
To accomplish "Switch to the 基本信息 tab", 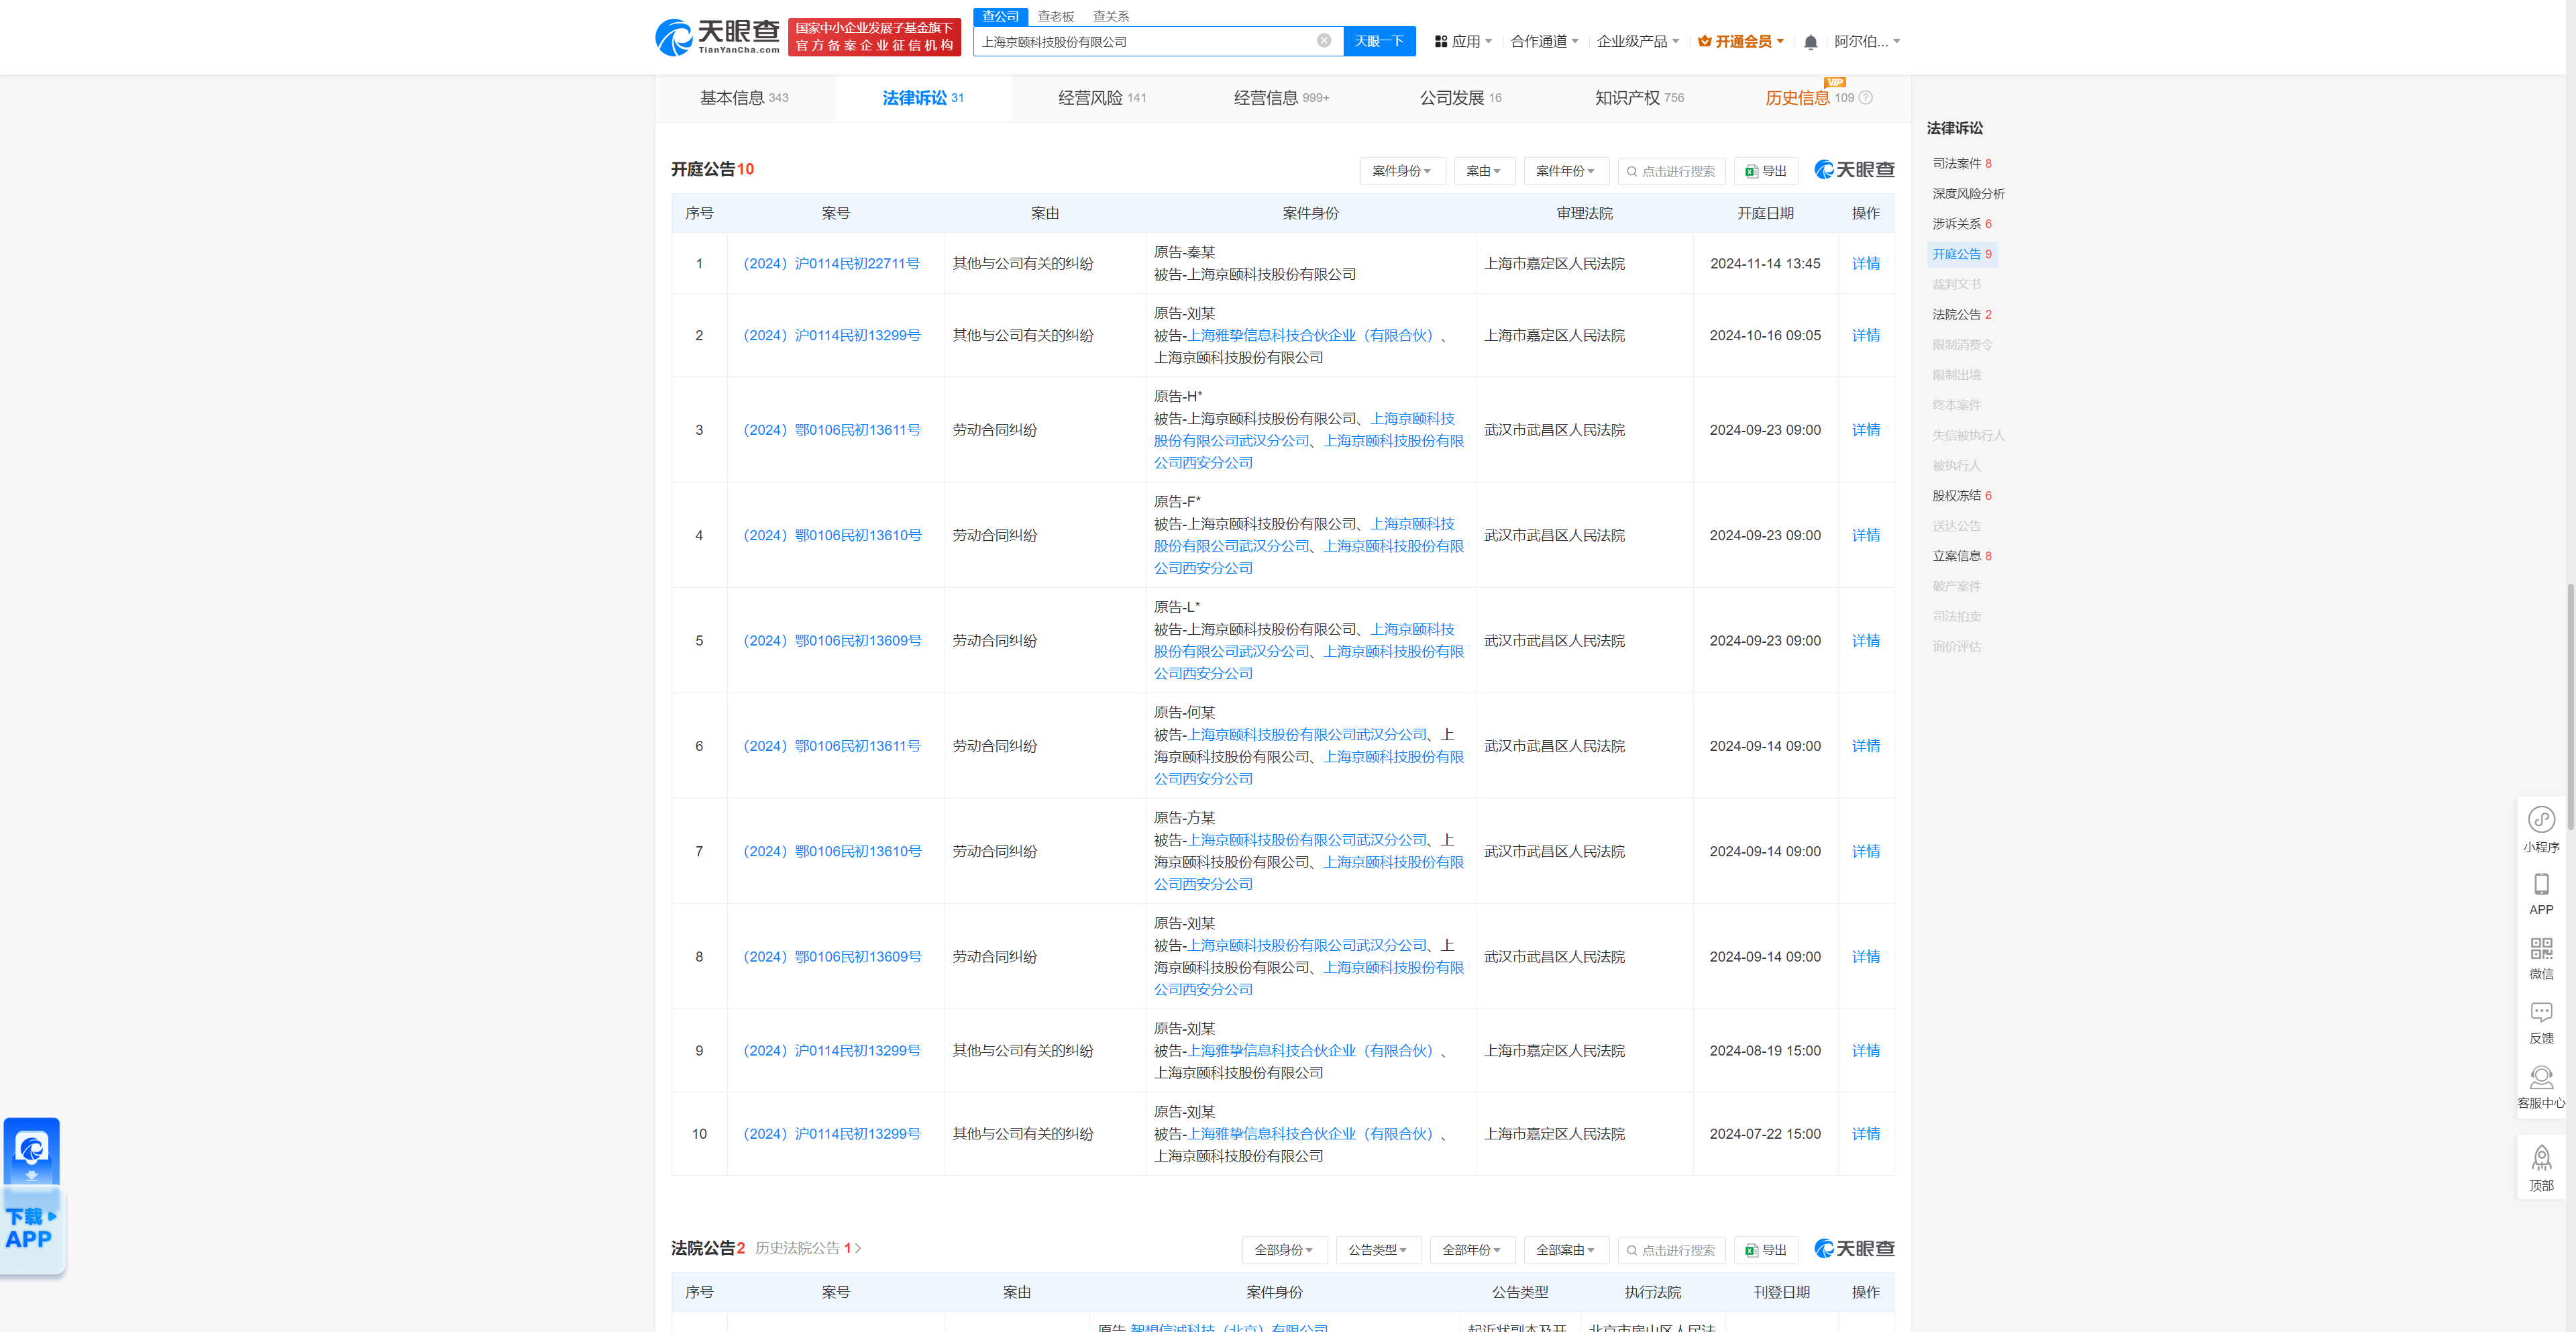I will 744,98.
